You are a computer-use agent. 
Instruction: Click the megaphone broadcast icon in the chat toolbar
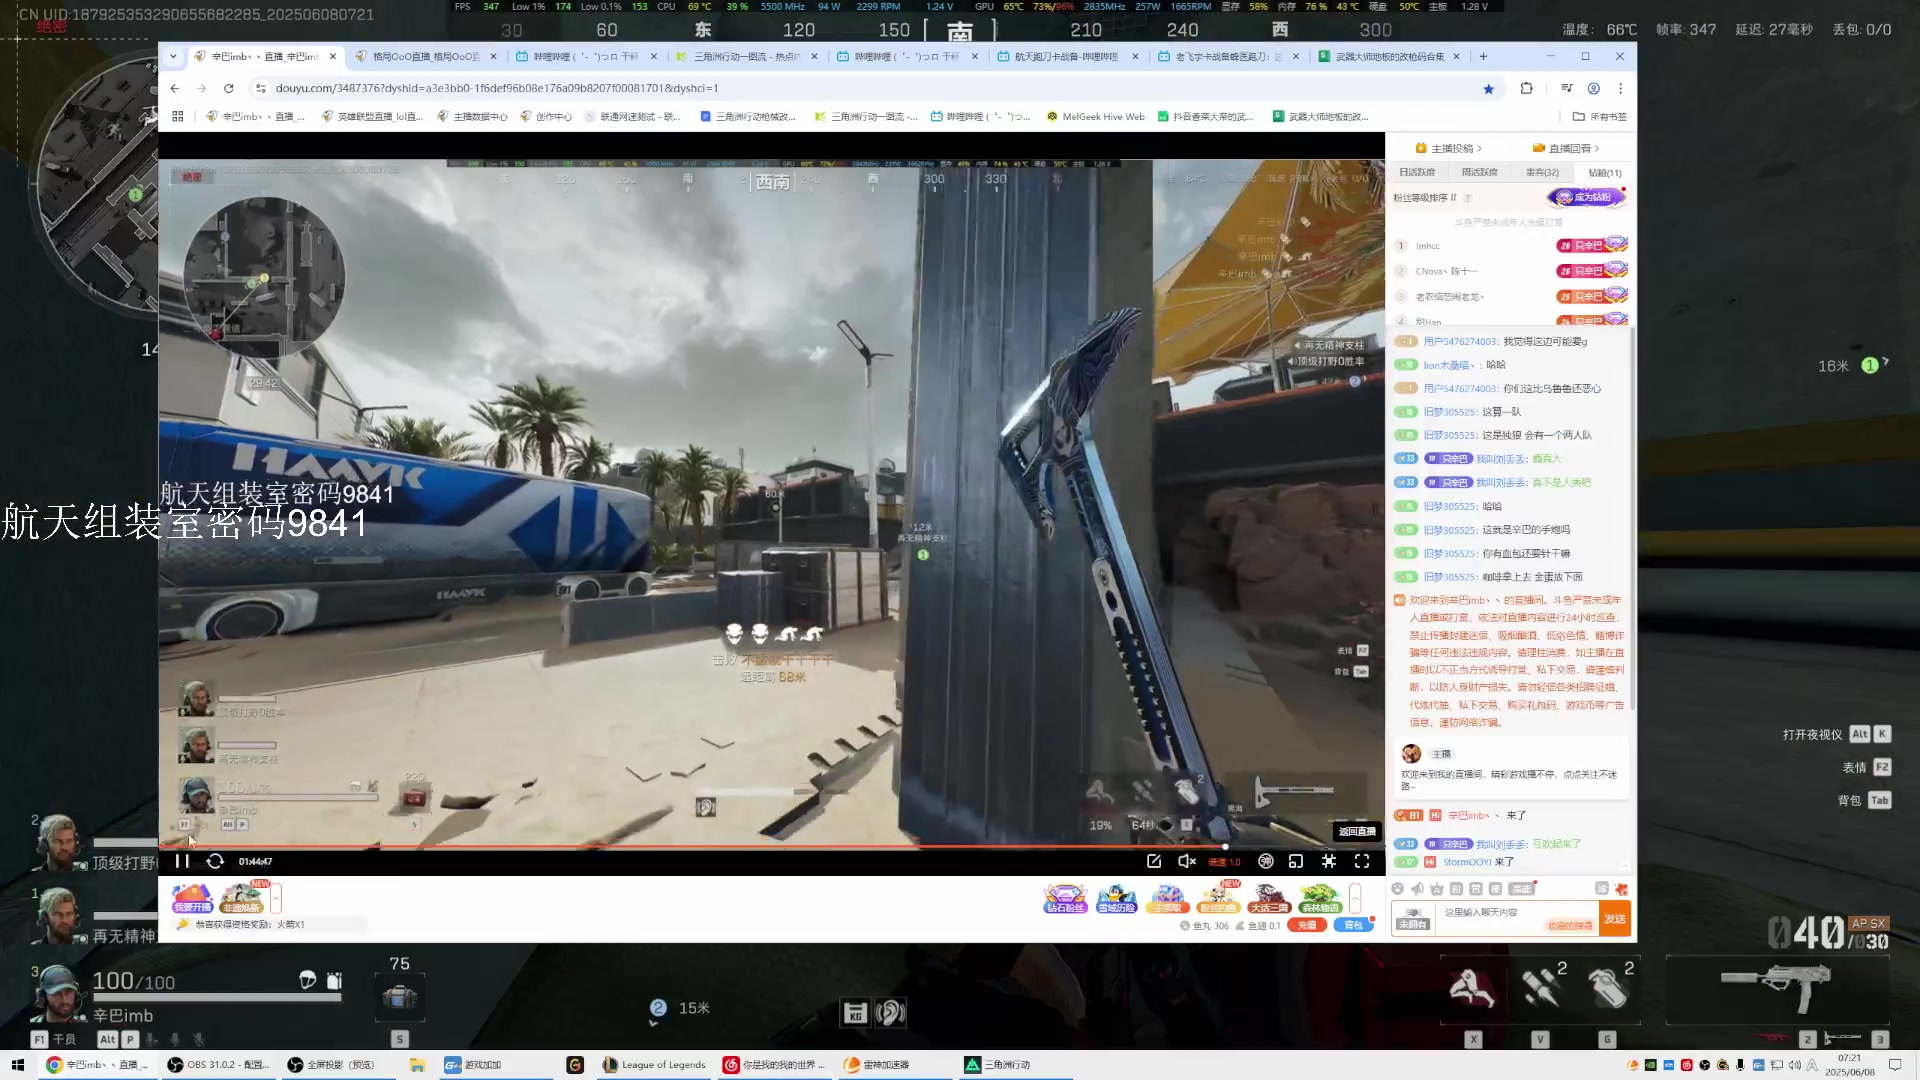click(1417, 889)
